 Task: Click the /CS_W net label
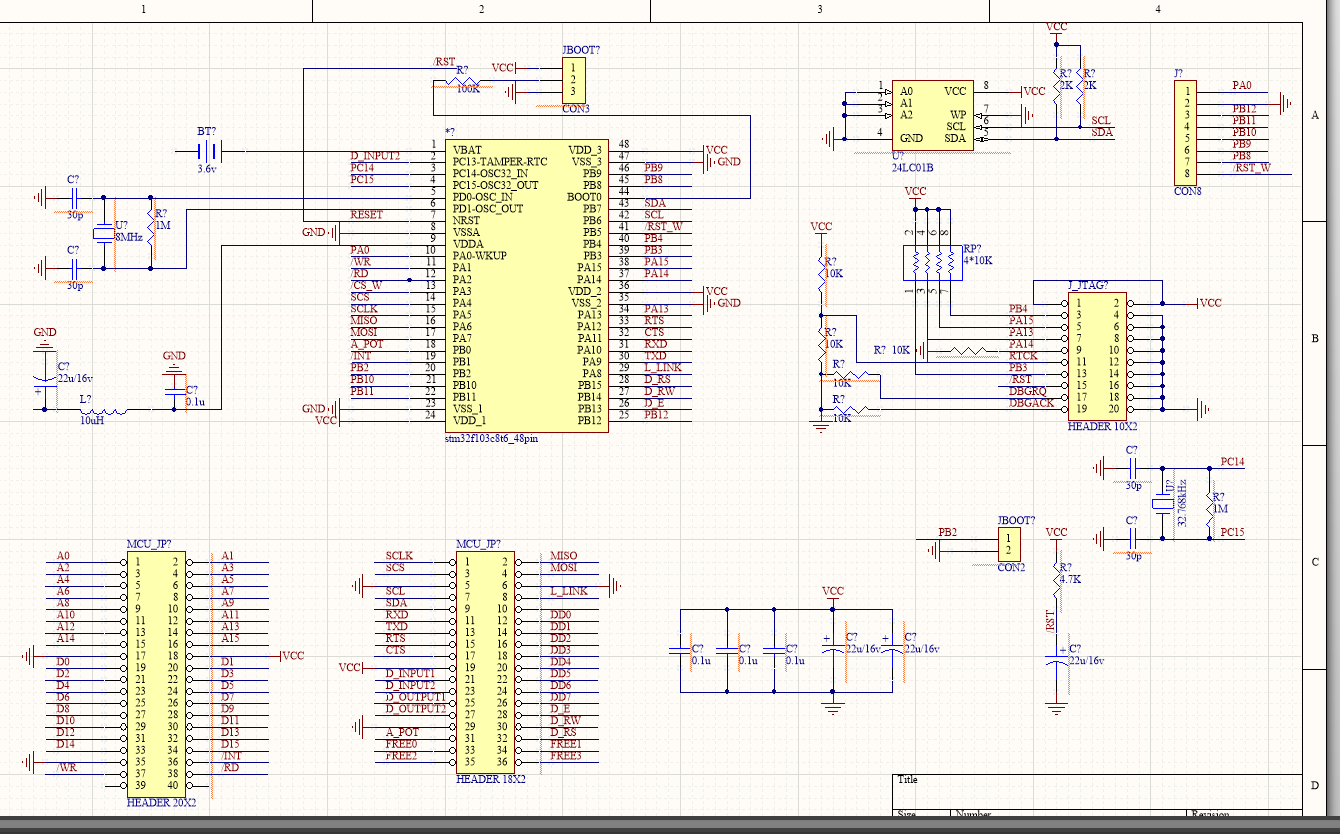(x=366, y=285)
